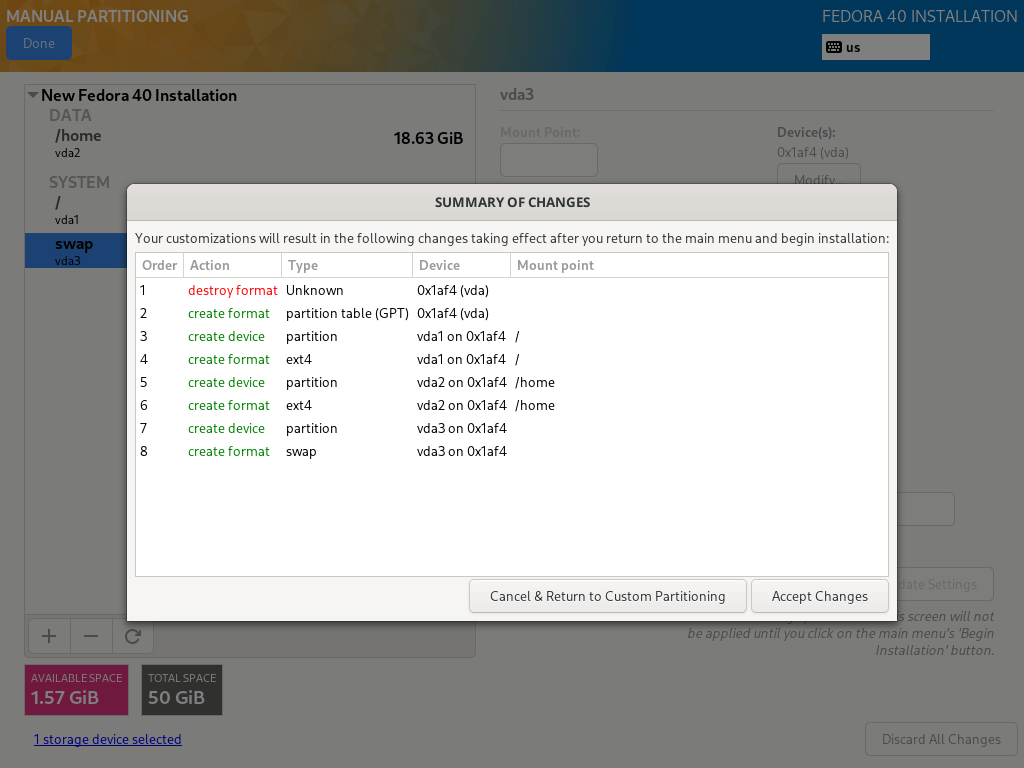Select row 5 create device vda2
1024x768 pixels.
[512, 383]
